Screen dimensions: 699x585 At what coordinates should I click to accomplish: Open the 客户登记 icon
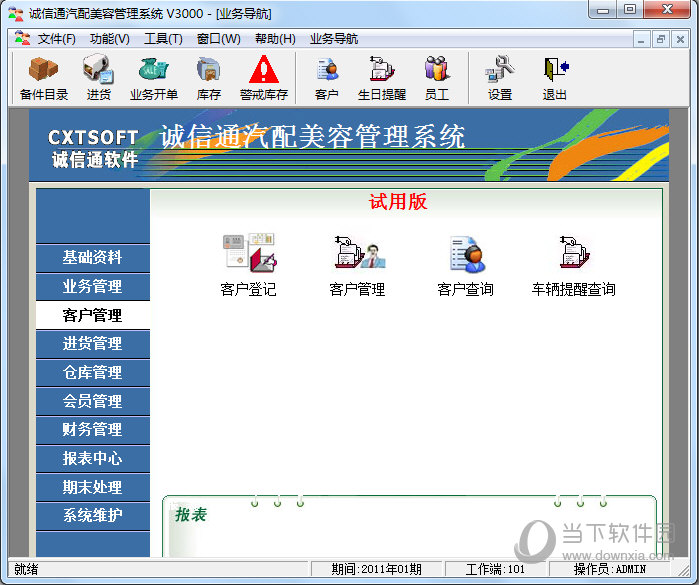249,265
